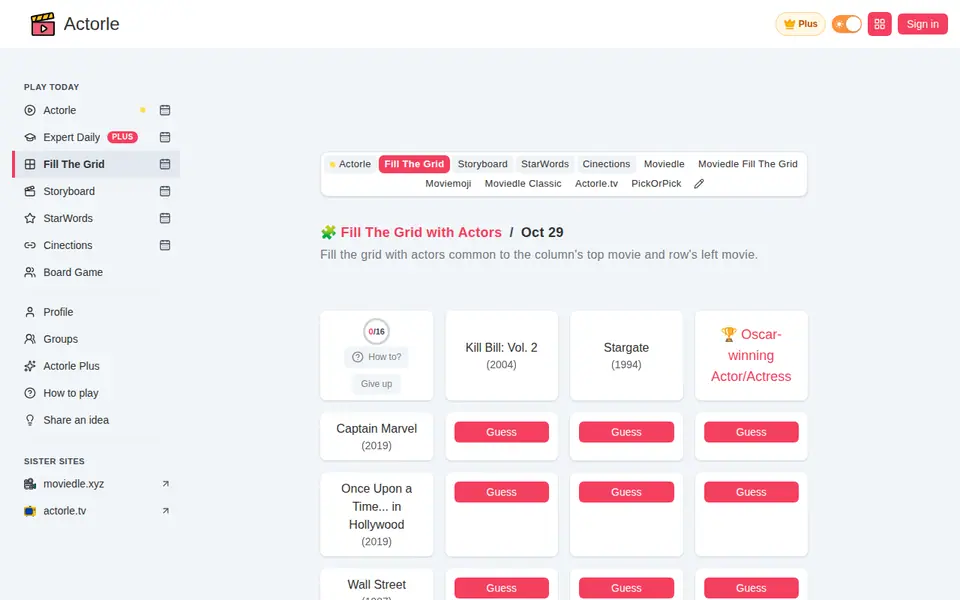This screenshot has width=960, height=600.
Task: Open Share an idea link
Action: tap(76, 419)
